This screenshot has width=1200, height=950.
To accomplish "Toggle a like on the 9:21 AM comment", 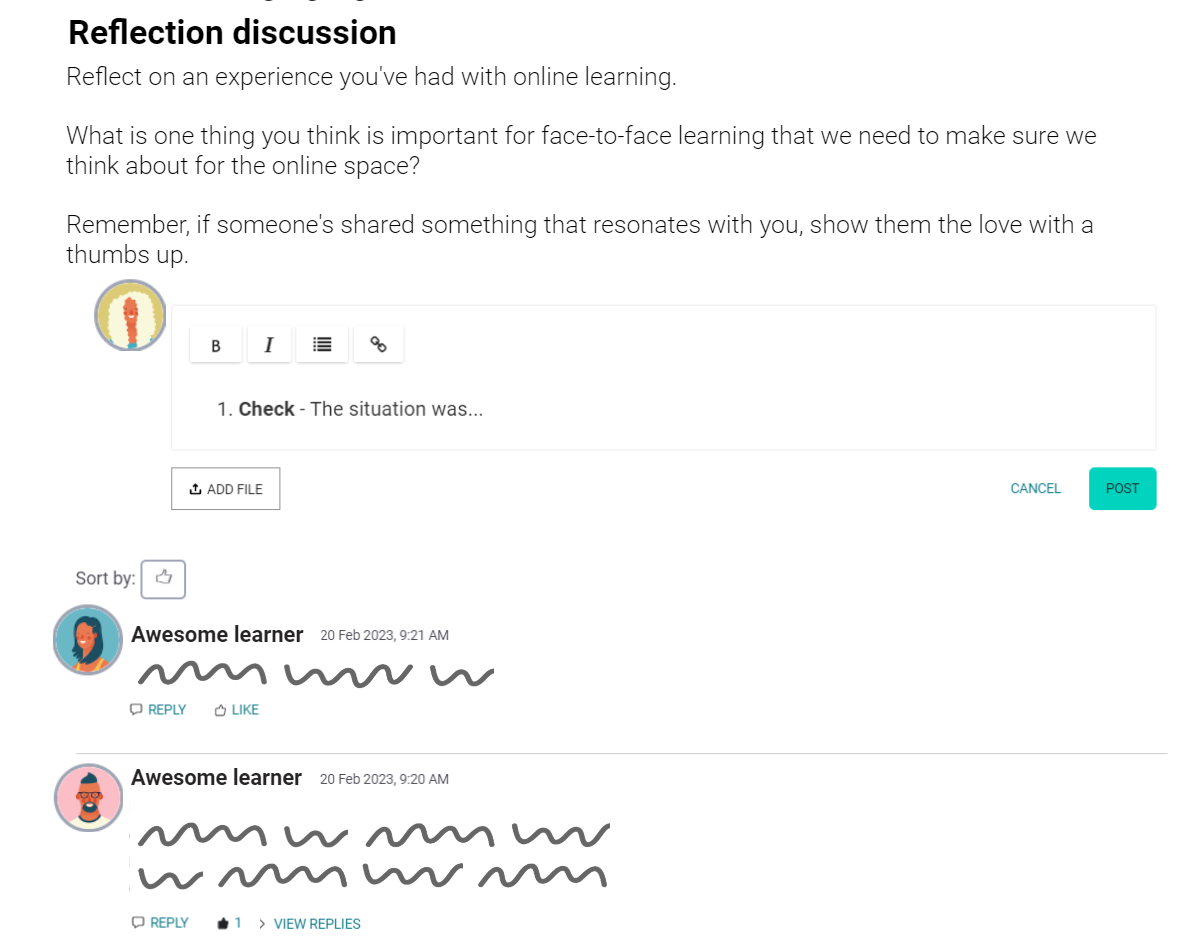I will (x=236, y=709).
